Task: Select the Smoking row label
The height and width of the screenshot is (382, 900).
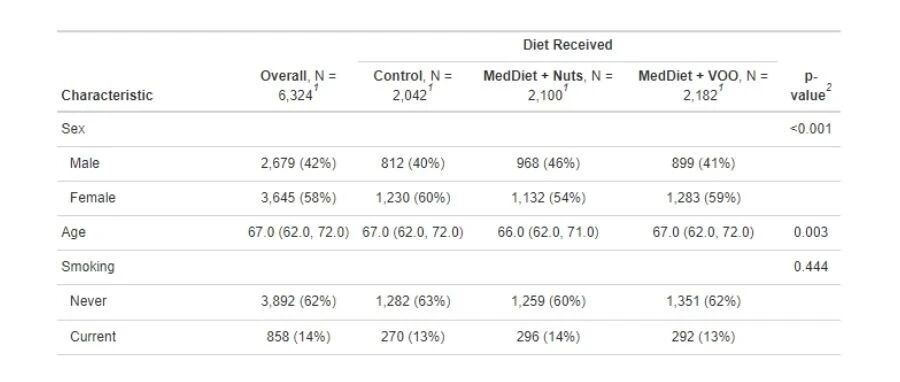Action: pyautogui.click(x=88, y=267)
